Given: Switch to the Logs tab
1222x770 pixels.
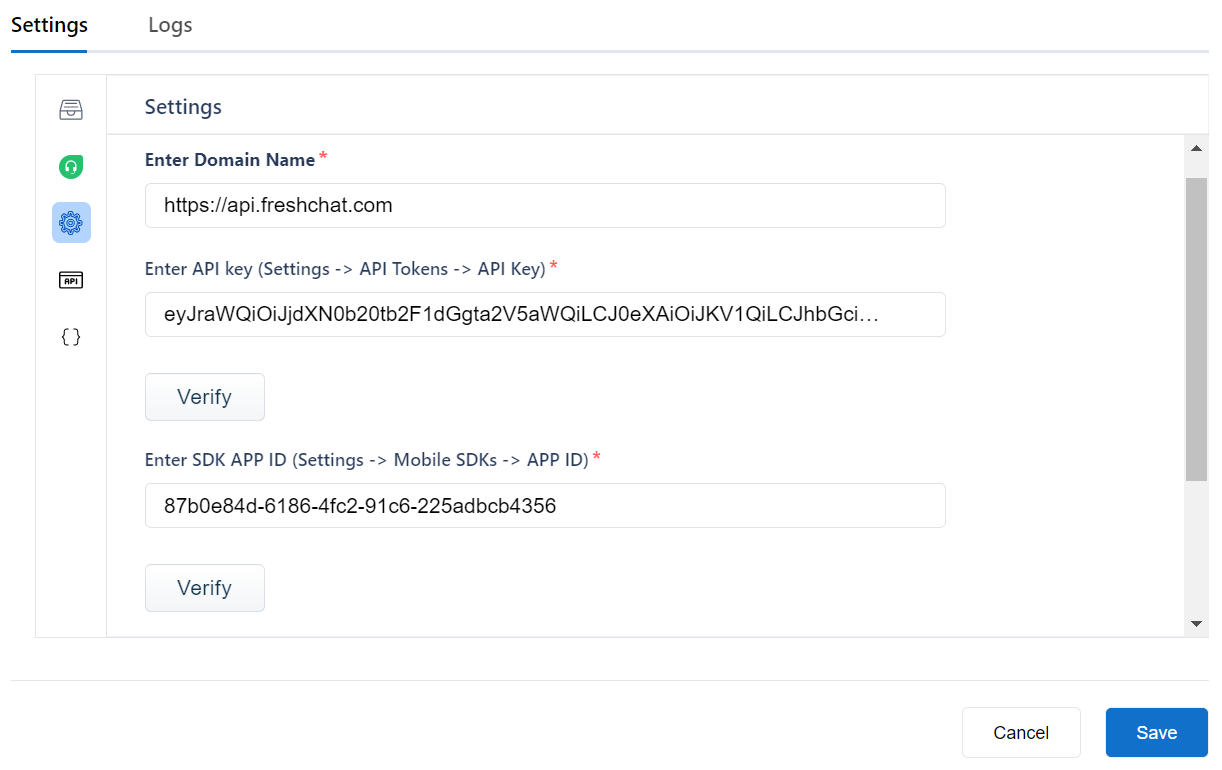Looking at the screenshot, I should click(170, 25).
